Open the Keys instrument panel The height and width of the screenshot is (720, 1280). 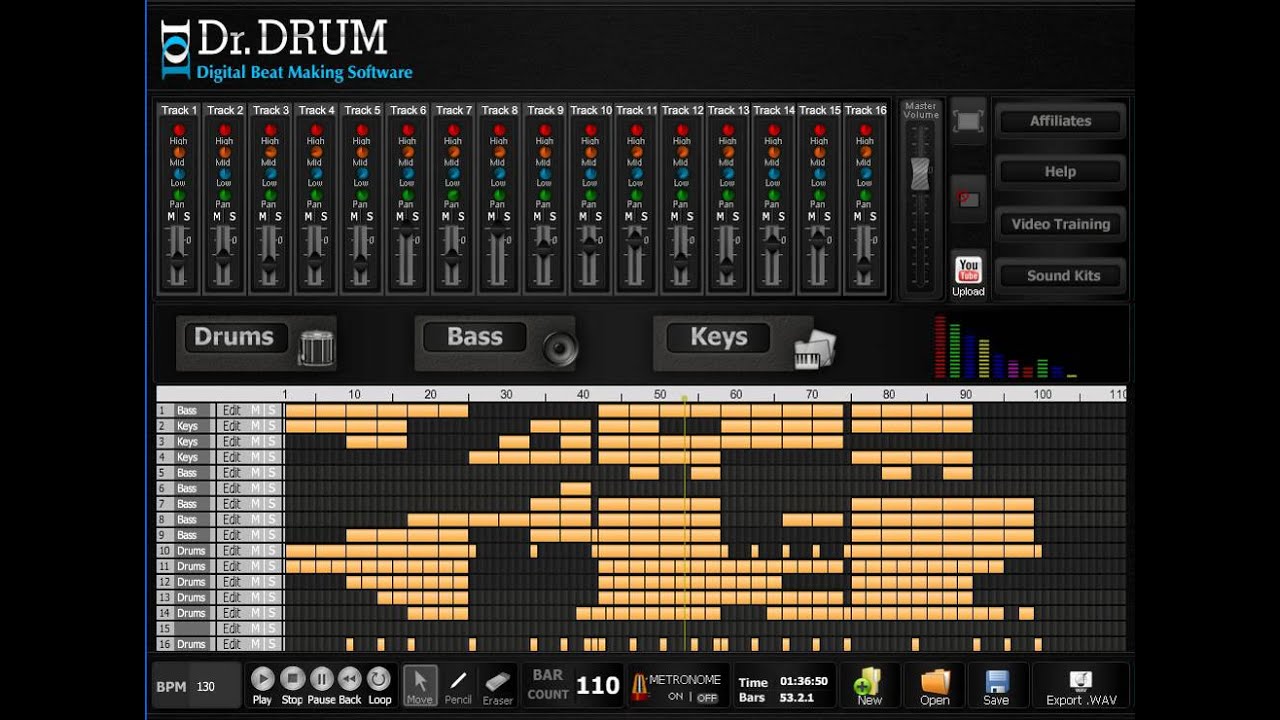(719, 337)
